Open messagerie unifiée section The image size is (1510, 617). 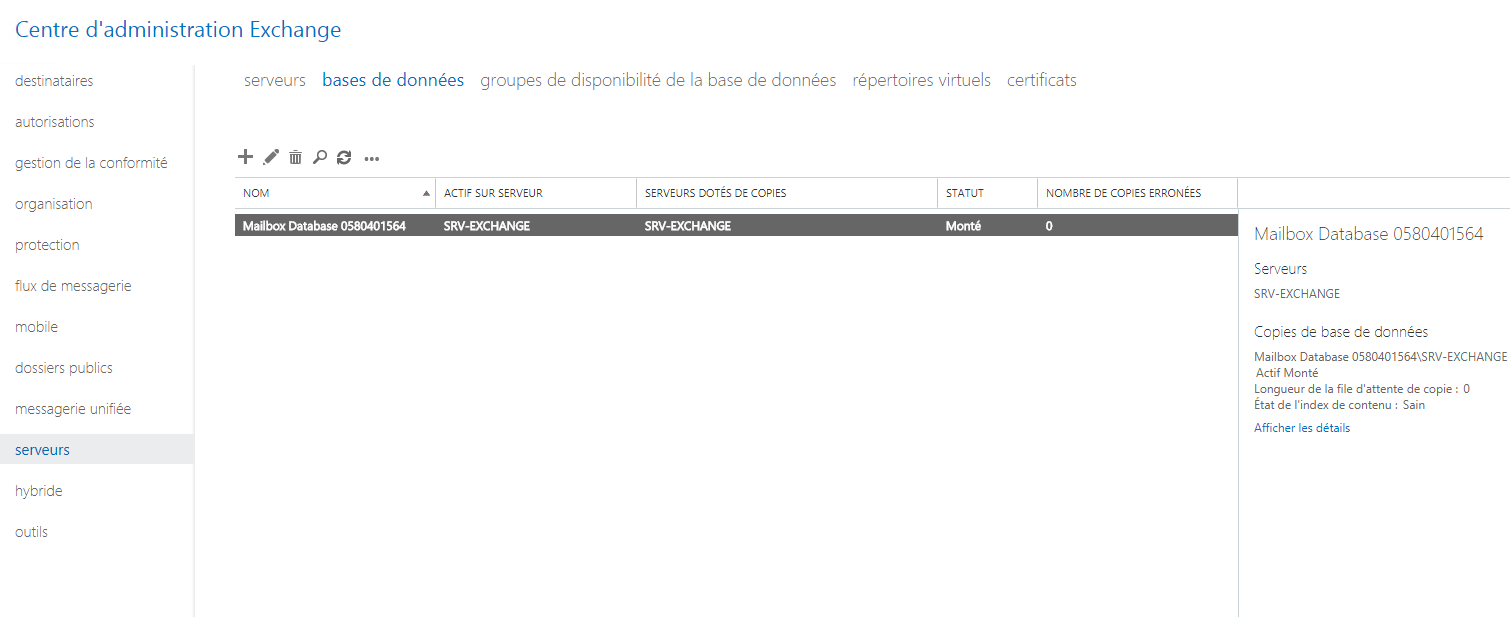click(x=73, y=409)
